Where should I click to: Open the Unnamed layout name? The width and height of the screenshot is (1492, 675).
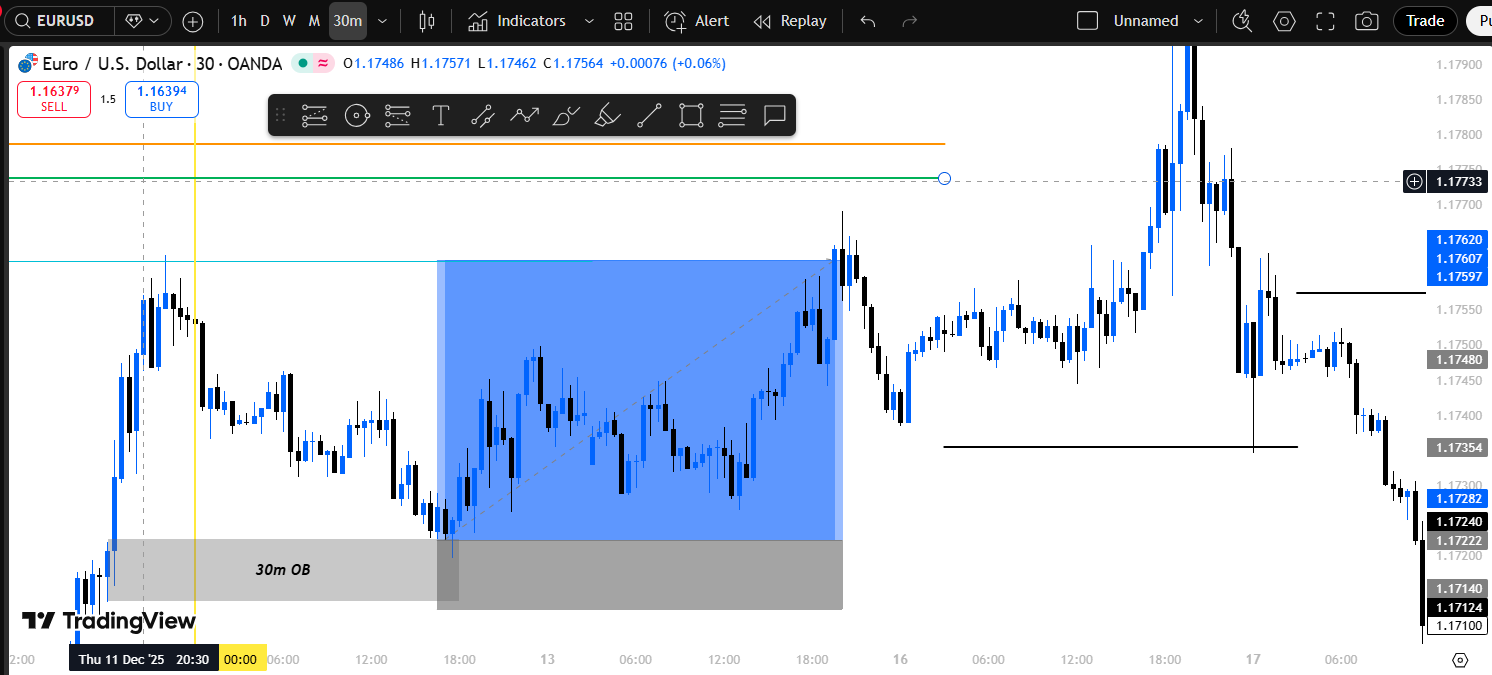1145,21
